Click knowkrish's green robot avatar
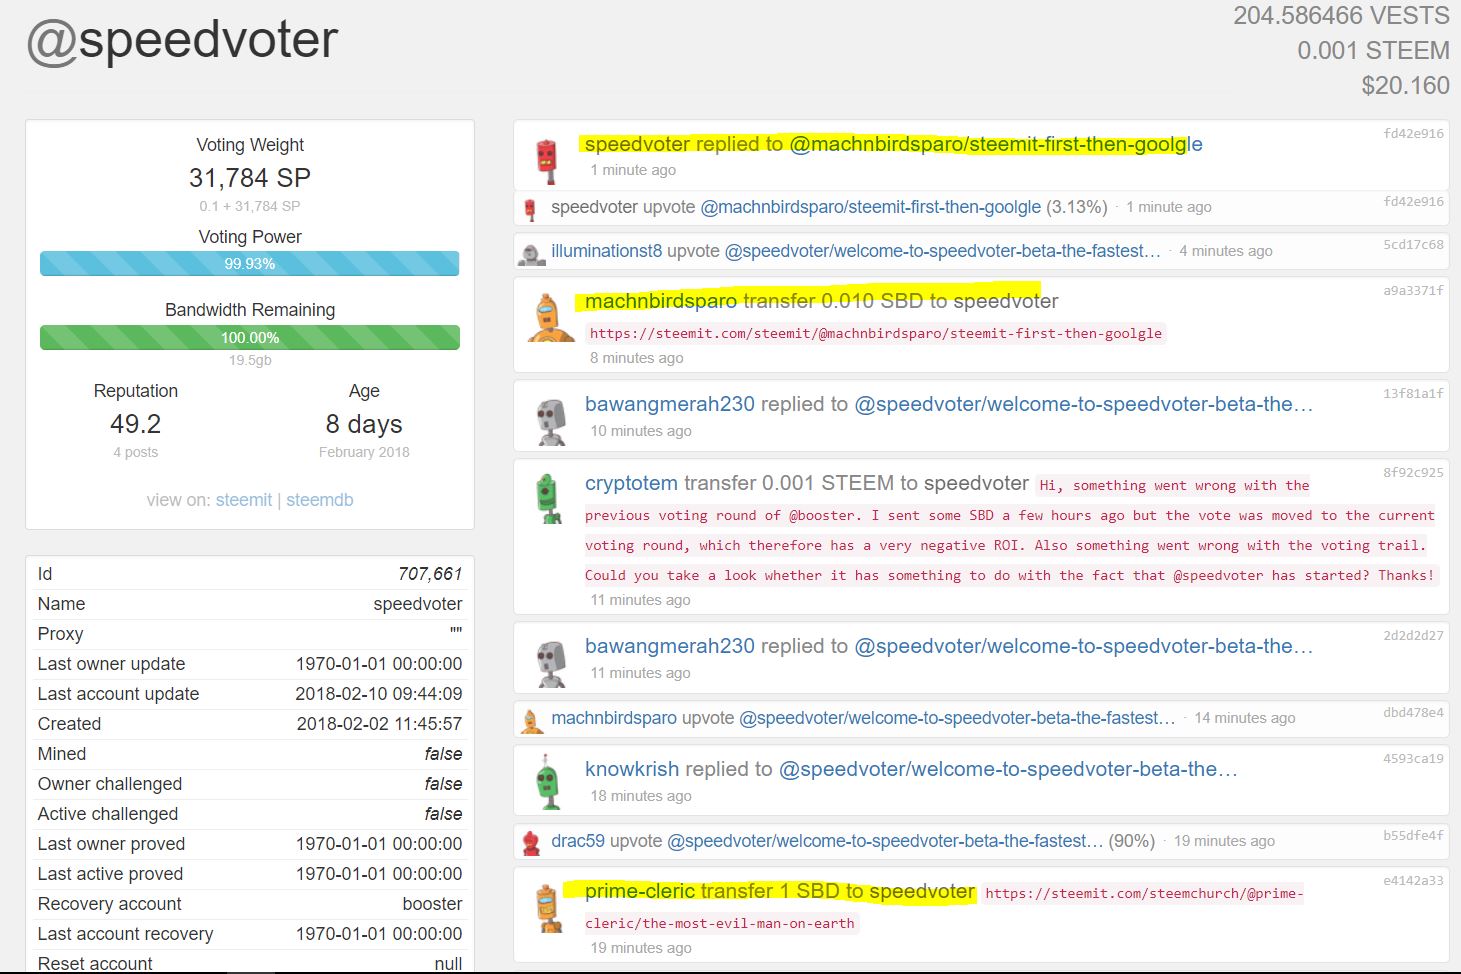This screenshot has width=1461, height=974. coord(546,782)
